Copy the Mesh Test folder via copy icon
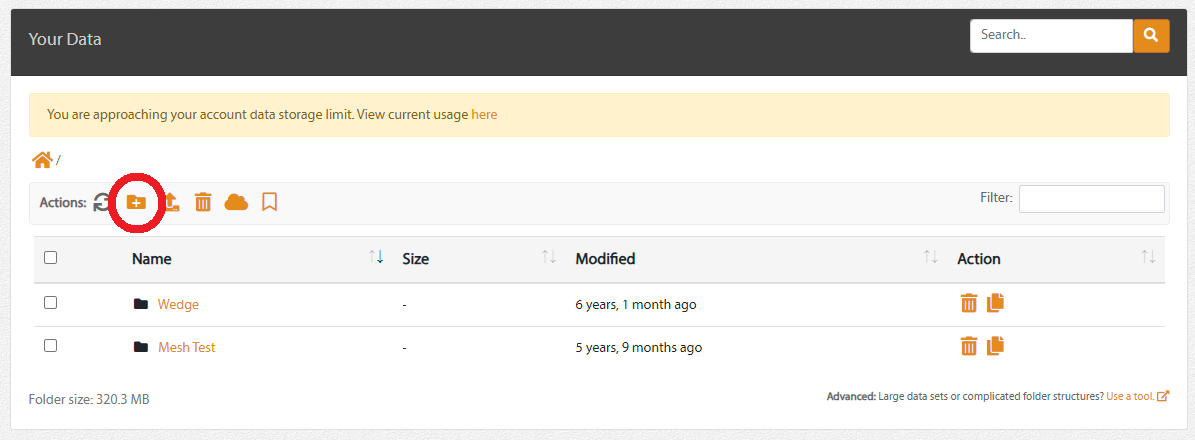 pos(995,345)
